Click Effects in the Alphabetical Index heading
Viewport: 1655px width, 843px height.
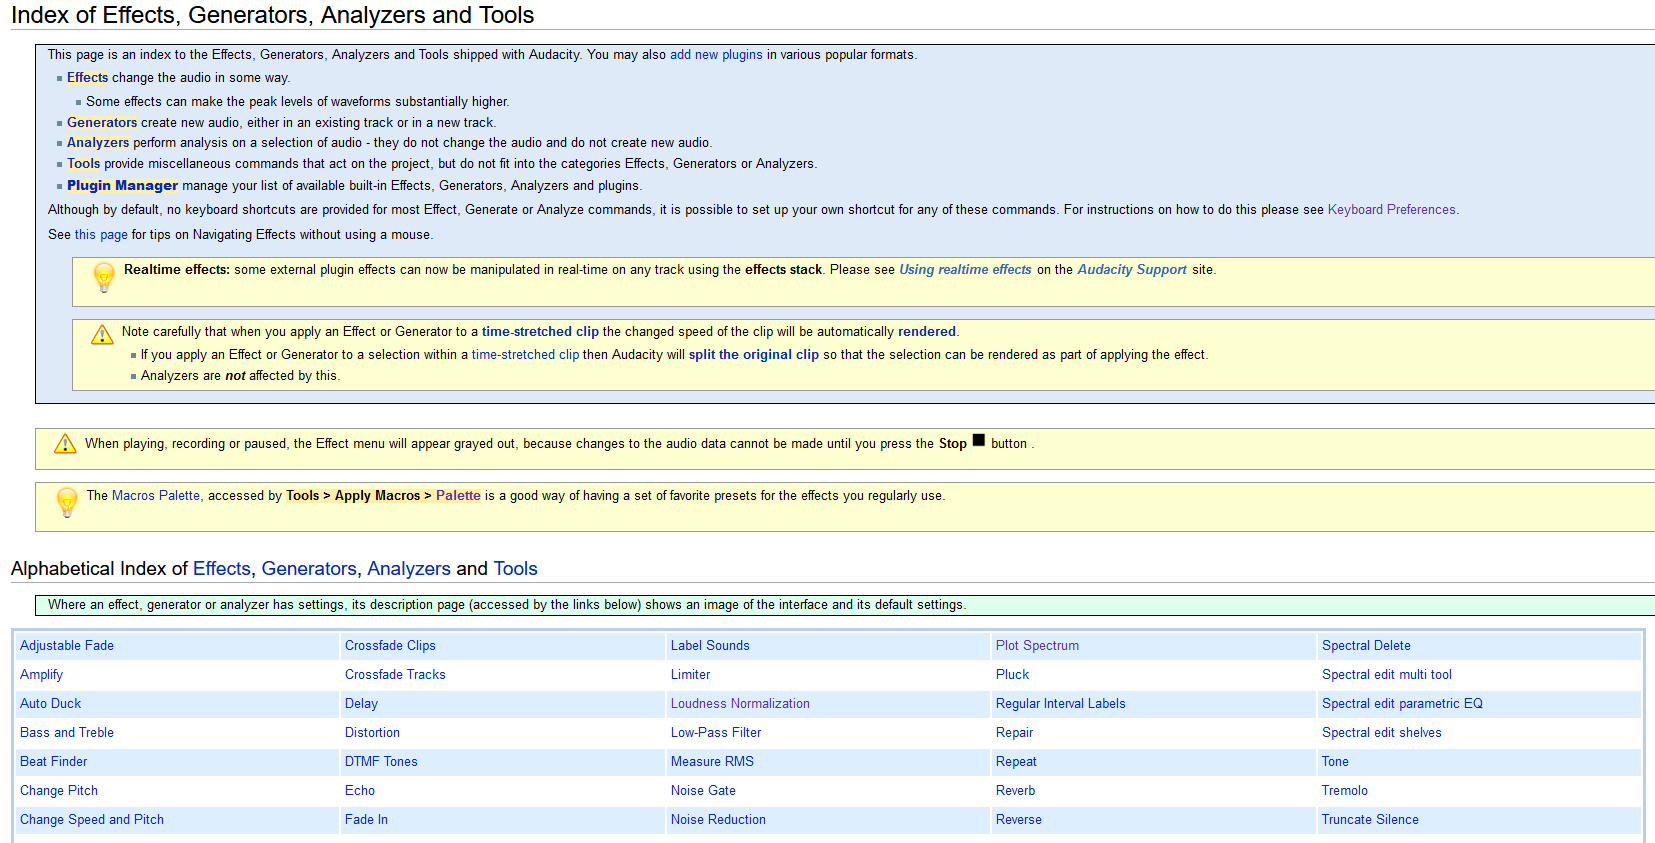(x=222, y=569)
